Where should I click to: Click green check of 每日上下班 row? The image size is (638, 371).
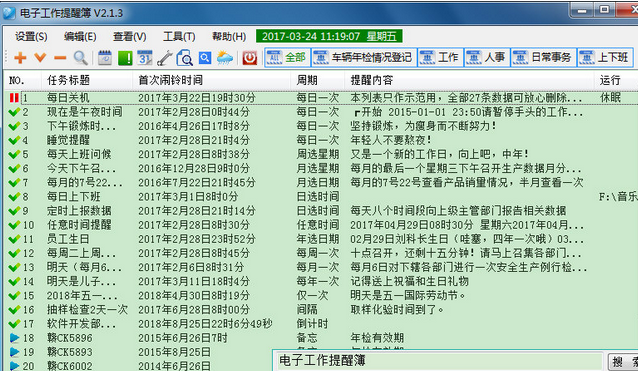[14, 196]
